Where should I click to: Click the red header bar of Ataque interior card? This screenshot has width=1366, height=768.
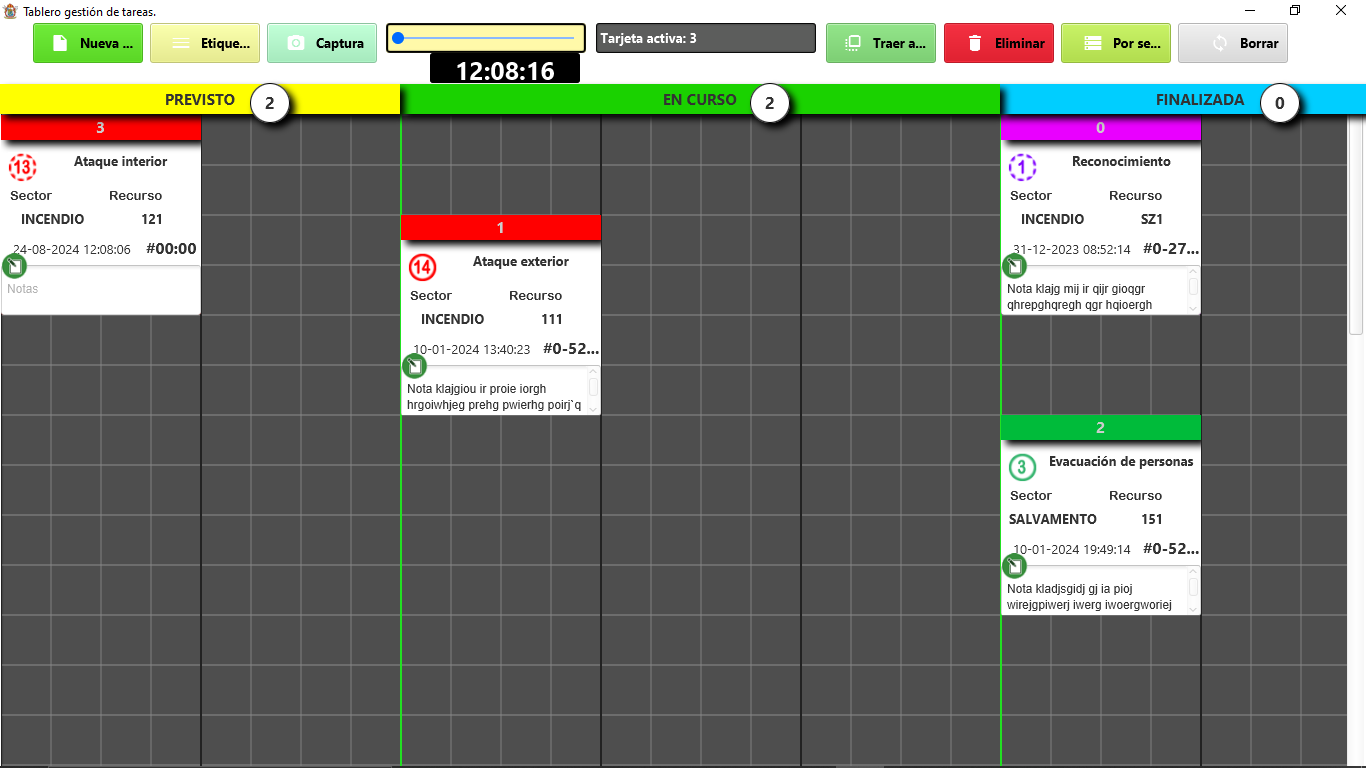pos(101,128)
